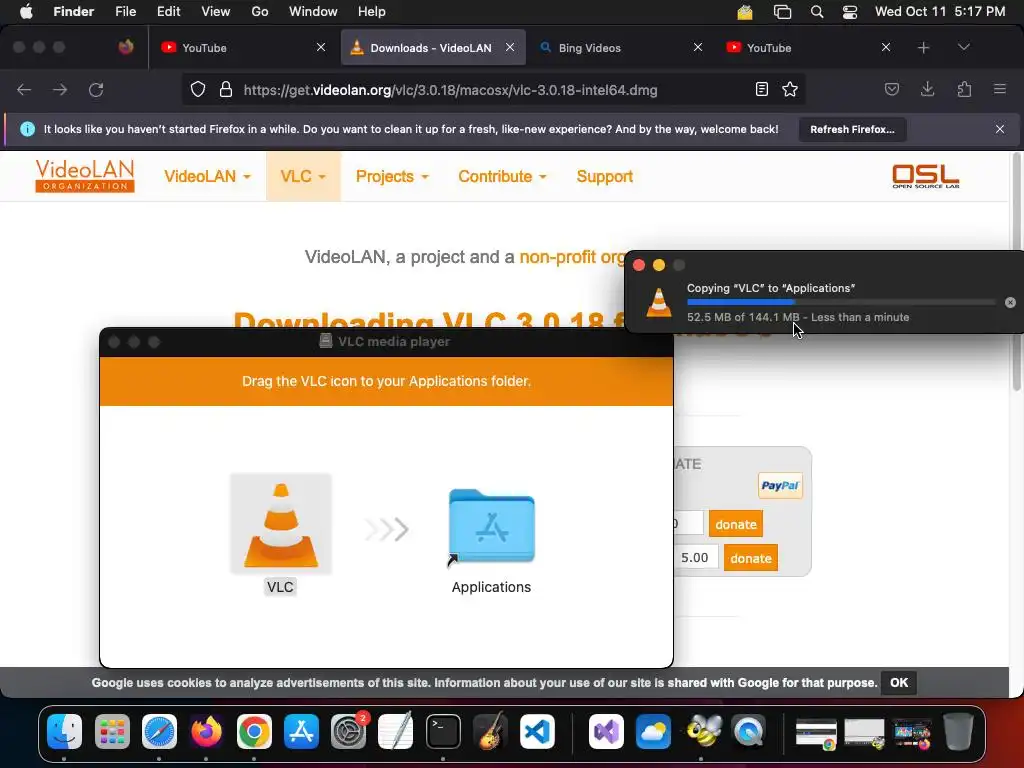
Task: Select Downloads - VideoLAN tab
Action: click(433, 48)
